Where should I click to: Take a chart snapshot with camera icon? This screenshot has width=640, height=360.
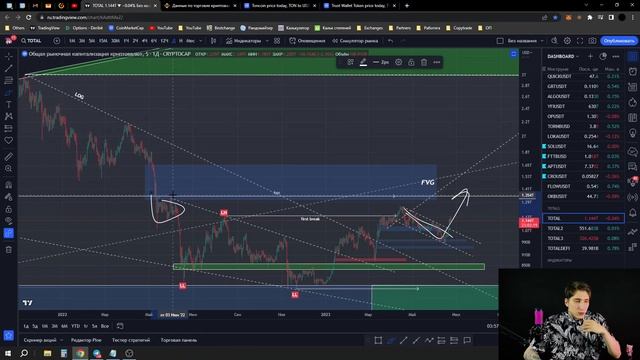(592, 41)
